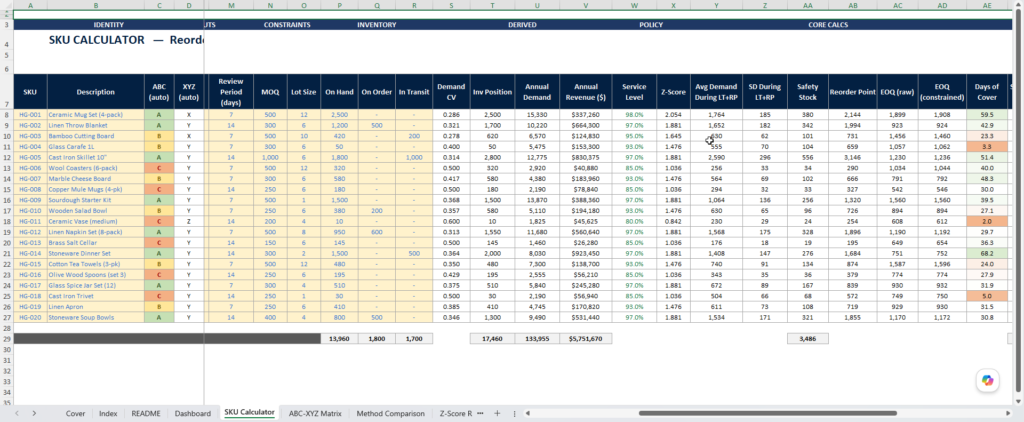Click the Days of Cover heading
Viewport: 1024px width, 422px height.
pyautogui.click(x=986, y=92)
